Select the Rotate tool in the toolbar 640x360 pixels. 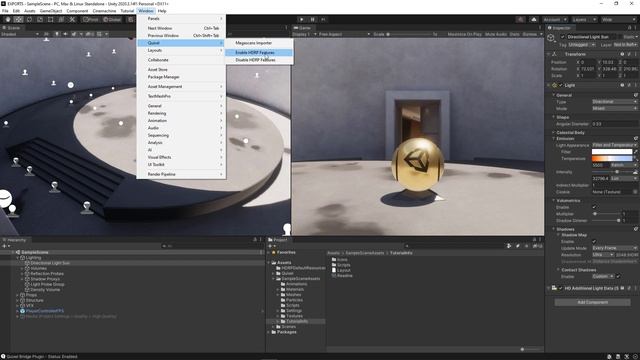29,19
